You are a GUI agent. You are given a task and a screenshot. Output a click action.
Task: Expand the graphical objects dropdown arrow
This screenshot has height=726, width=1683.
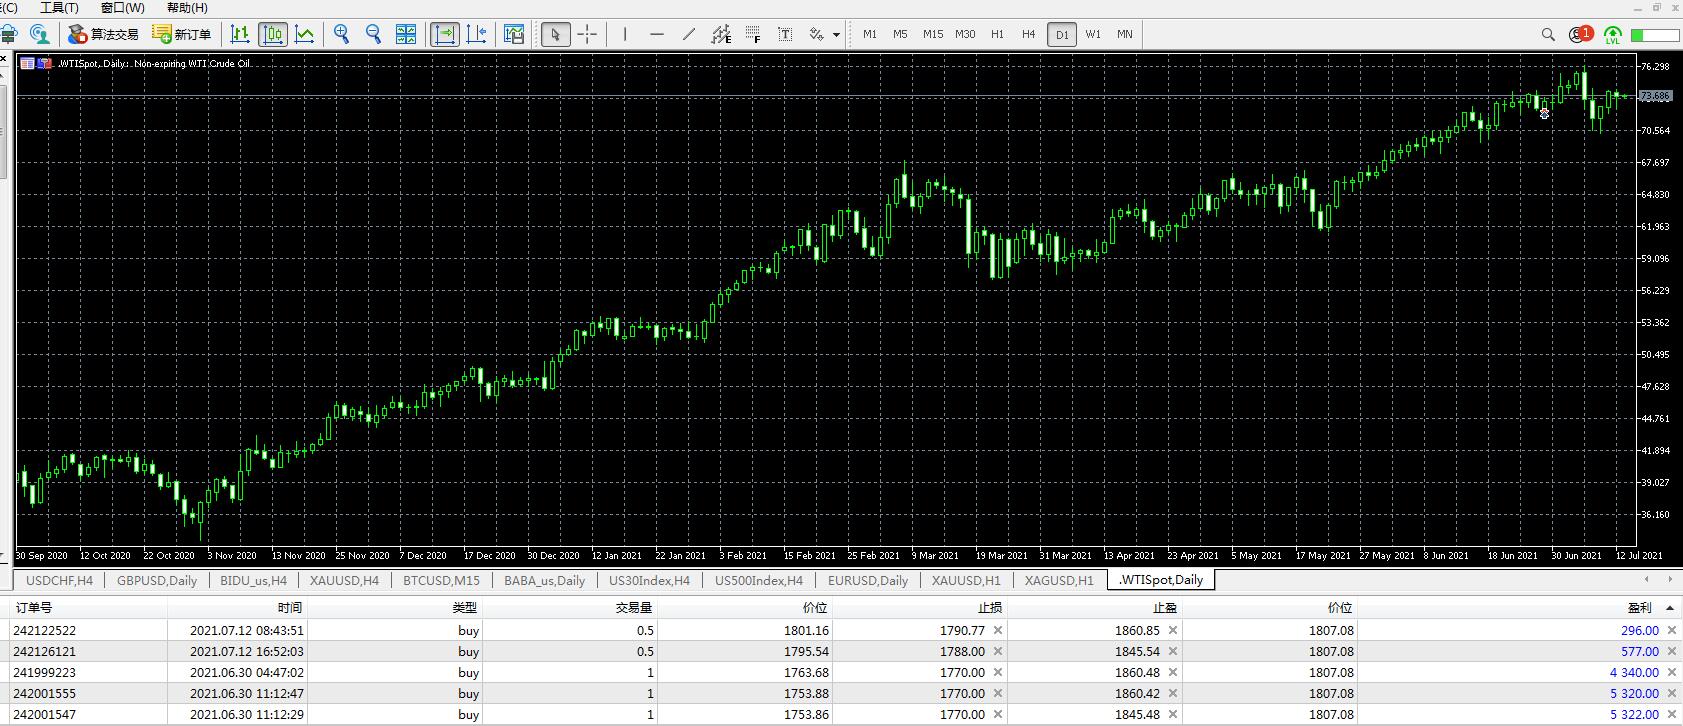pos(836,35)
